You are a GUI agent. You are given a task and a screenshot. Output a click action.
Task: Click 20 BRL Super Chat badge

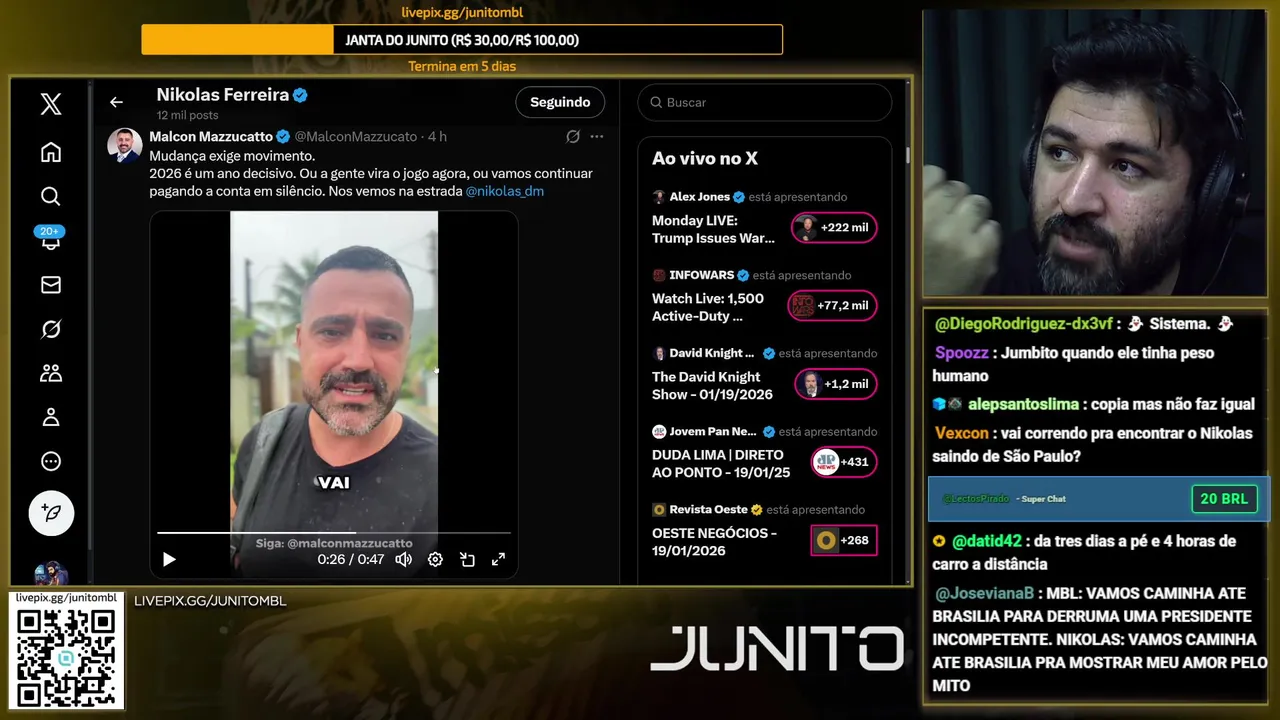1224,499
